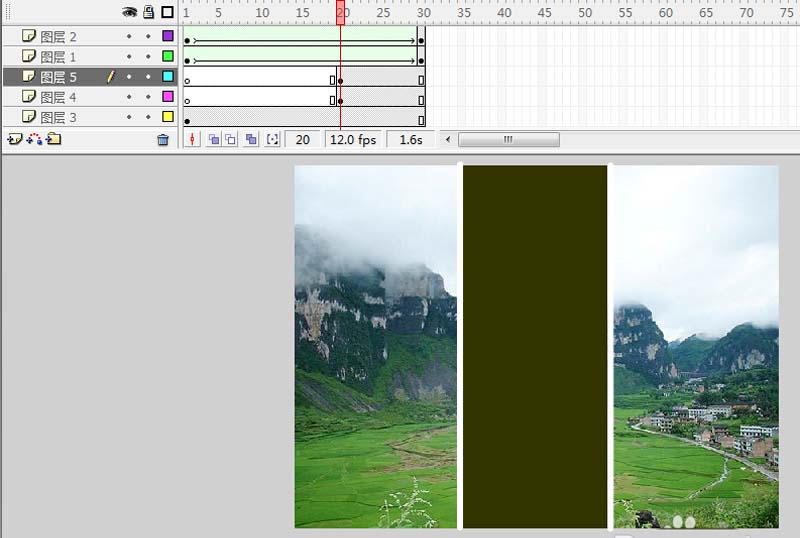Click purple outline swatch of 图层 2

click(168, 36)
